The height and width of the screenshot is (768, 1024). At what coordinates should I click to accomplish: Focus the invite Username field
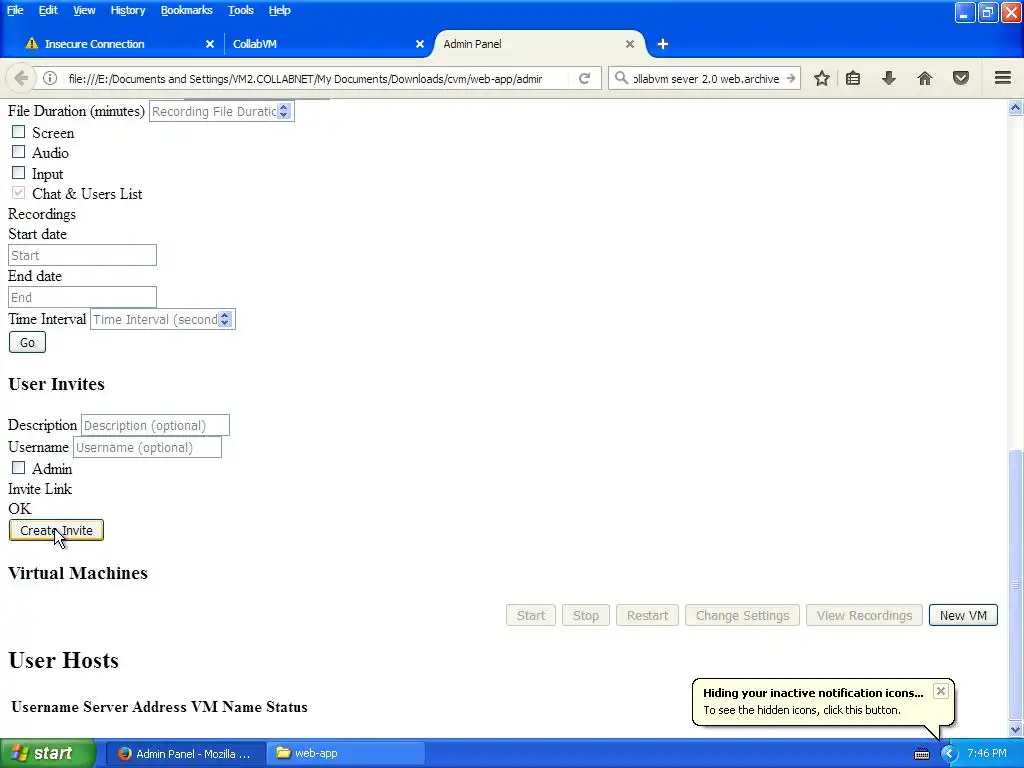point(147,447)
